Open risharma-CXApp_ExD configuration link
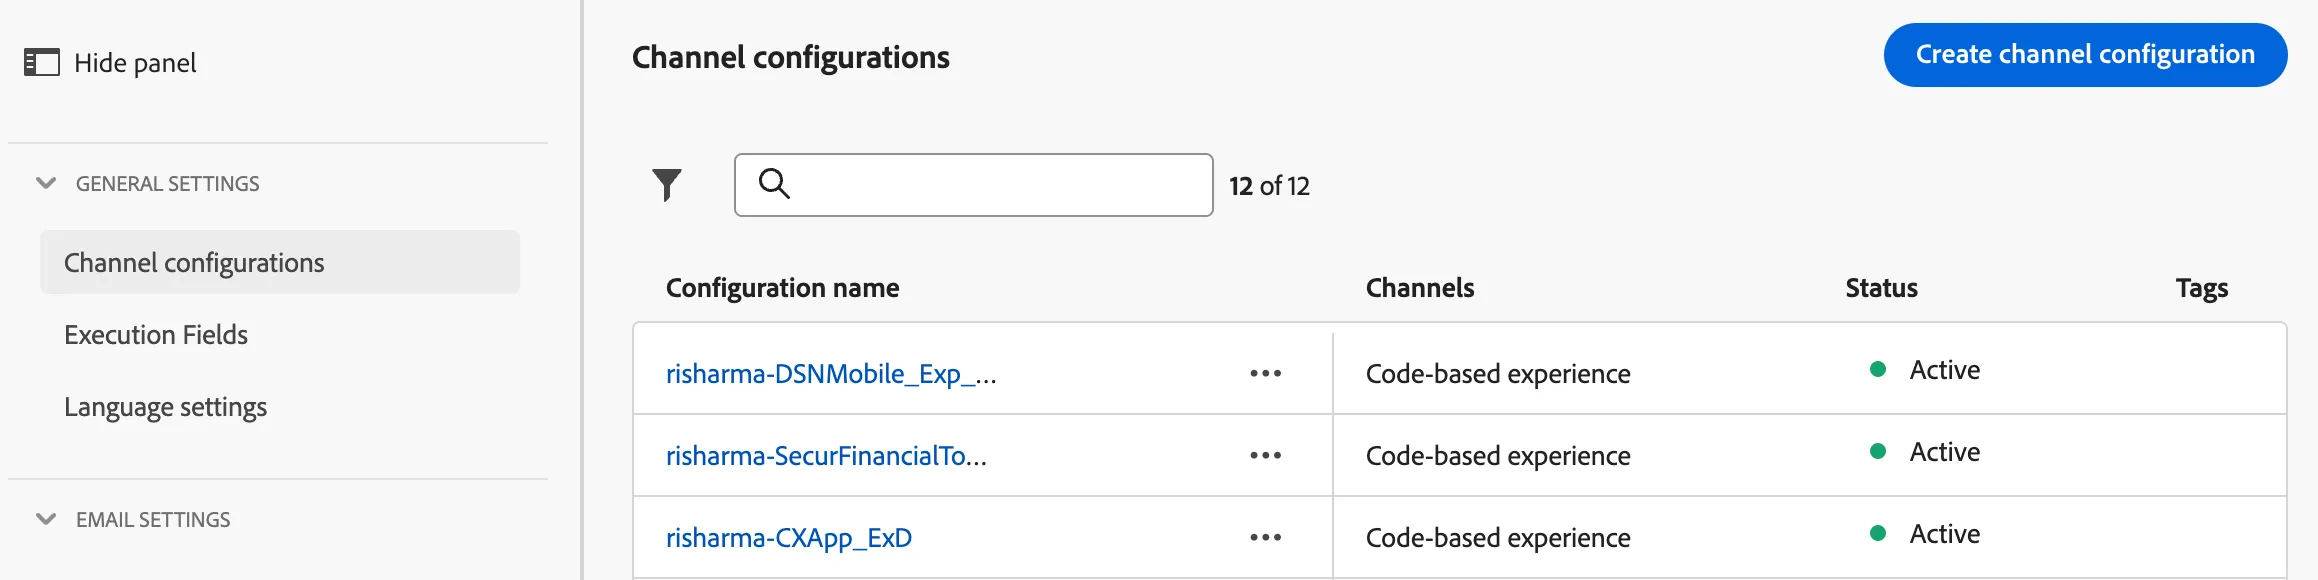 pos(789,538)
